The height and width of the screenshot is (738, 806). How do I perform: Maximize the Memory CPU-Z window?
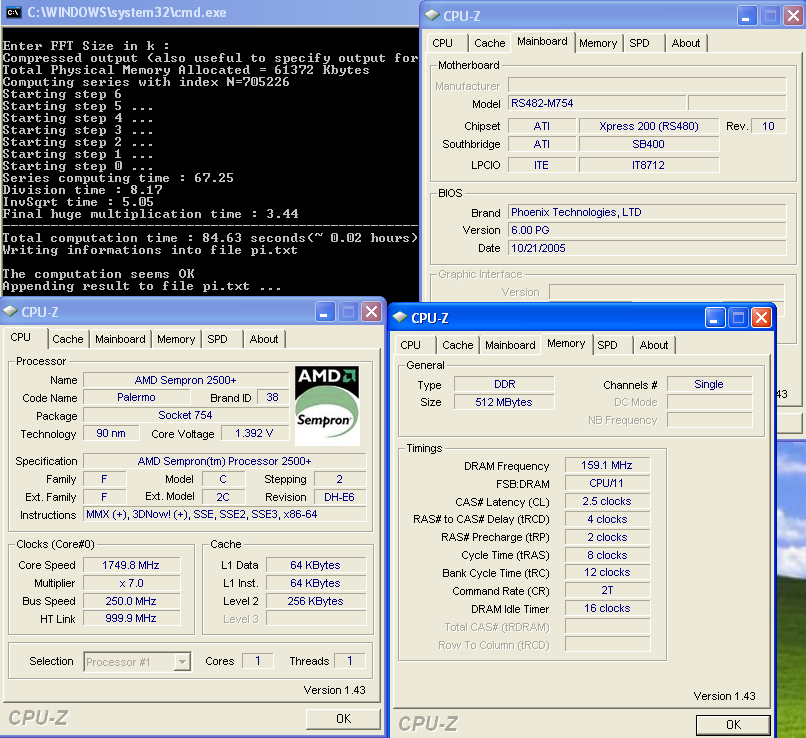738,318
